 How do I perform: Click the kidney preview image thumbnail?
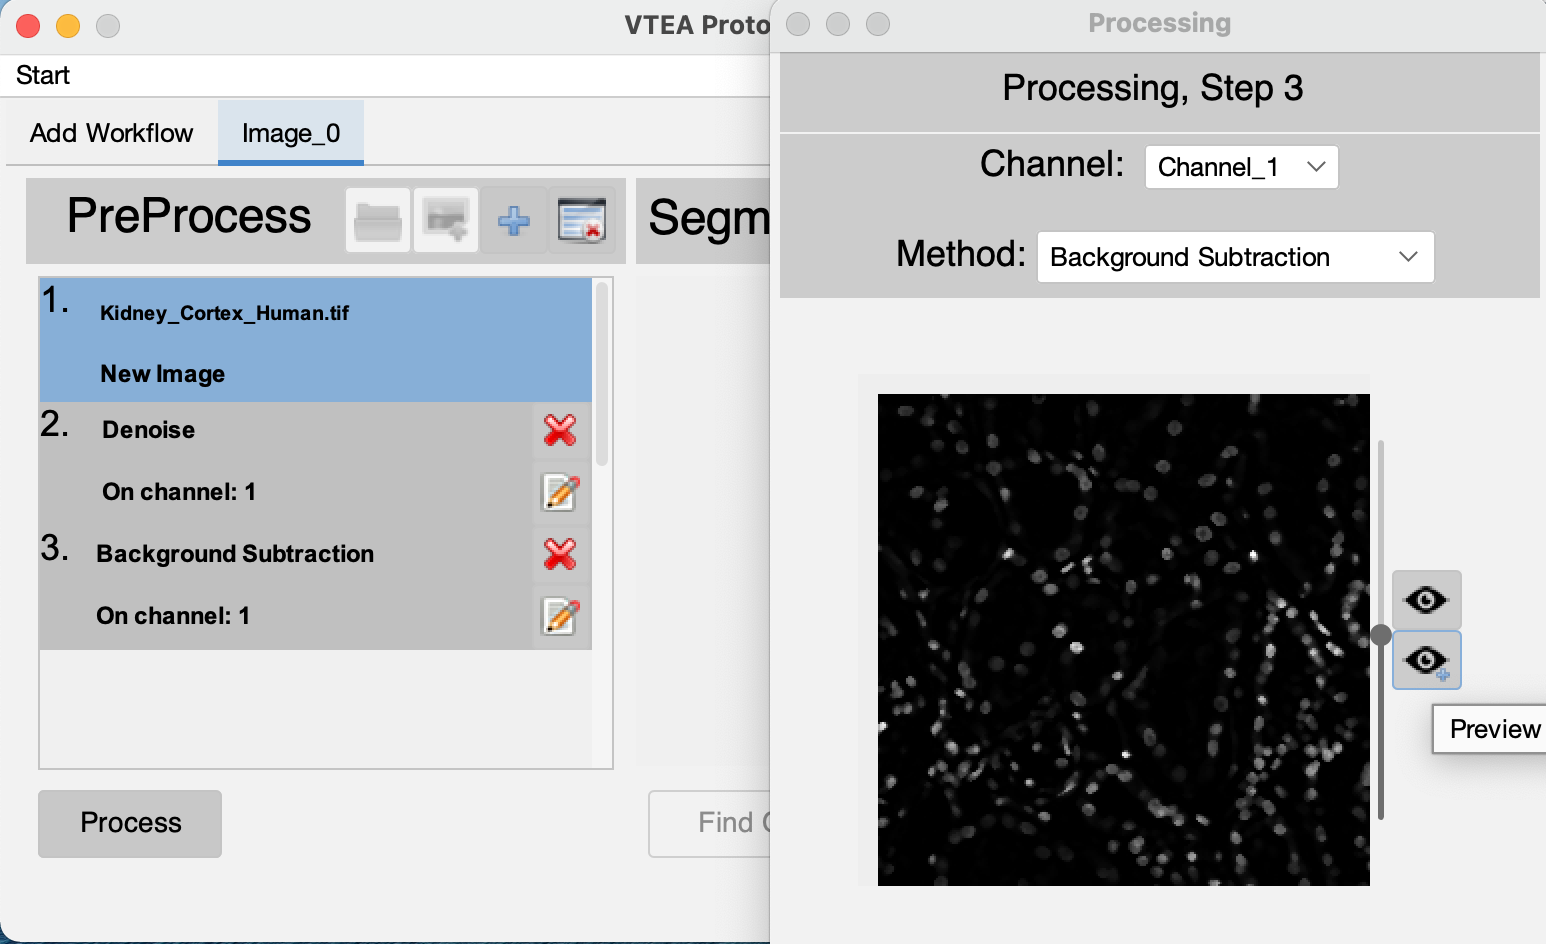pos(1124,640)
